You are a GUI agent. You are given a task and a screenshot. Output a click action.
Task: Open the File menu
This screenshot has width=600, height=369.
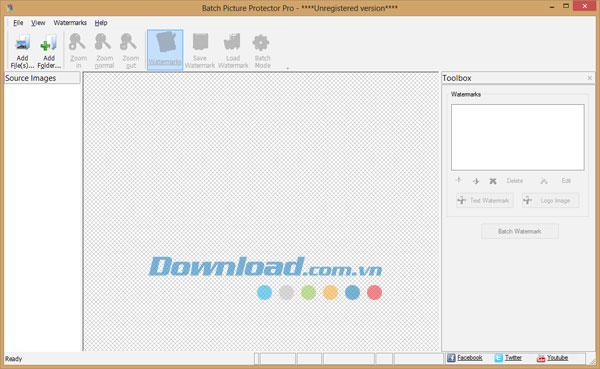18,23
